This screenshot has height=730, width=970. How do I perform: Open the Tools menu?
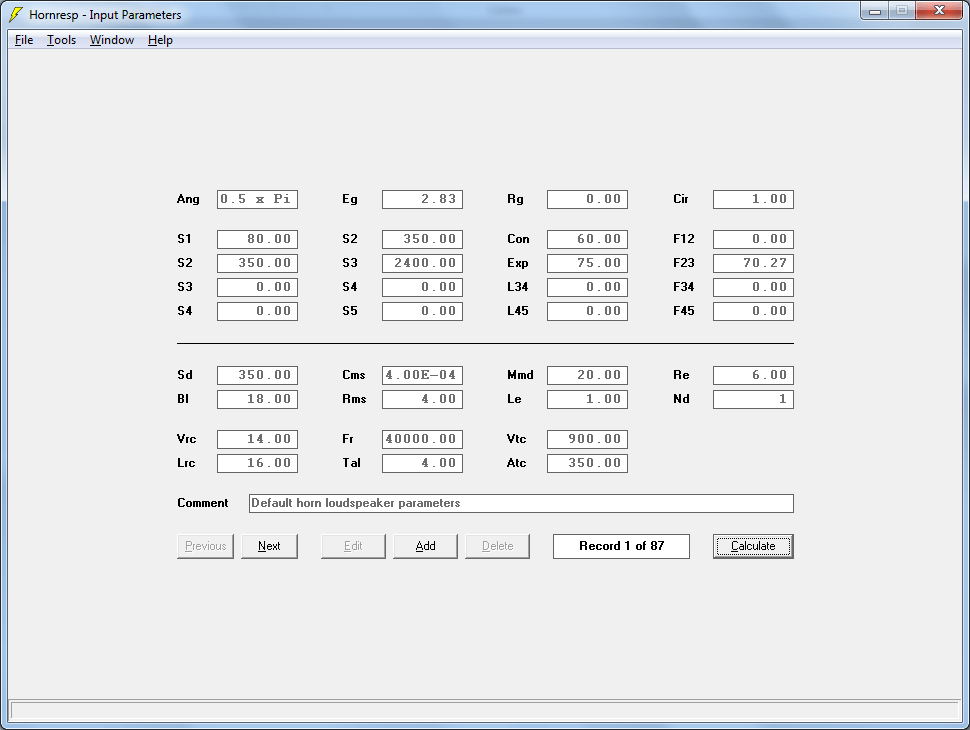click(x=61, y=40)
